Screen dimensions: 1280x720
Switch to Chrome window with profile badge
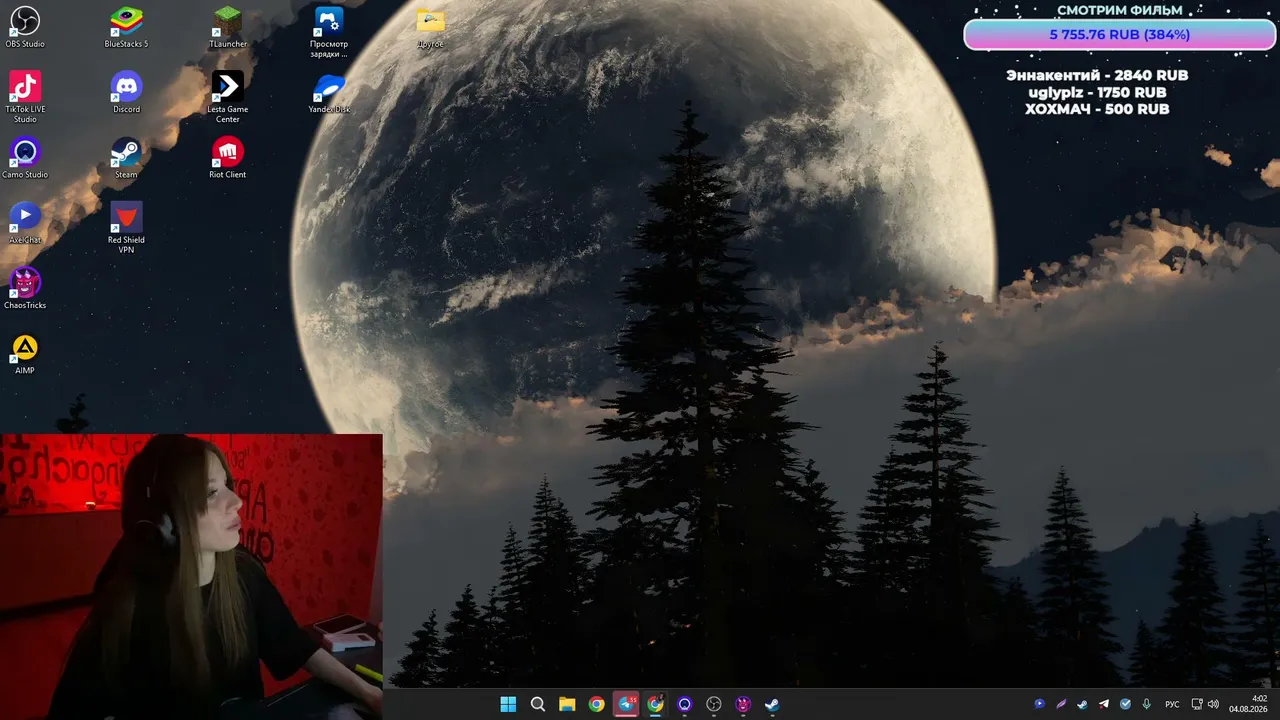point(655,704)
